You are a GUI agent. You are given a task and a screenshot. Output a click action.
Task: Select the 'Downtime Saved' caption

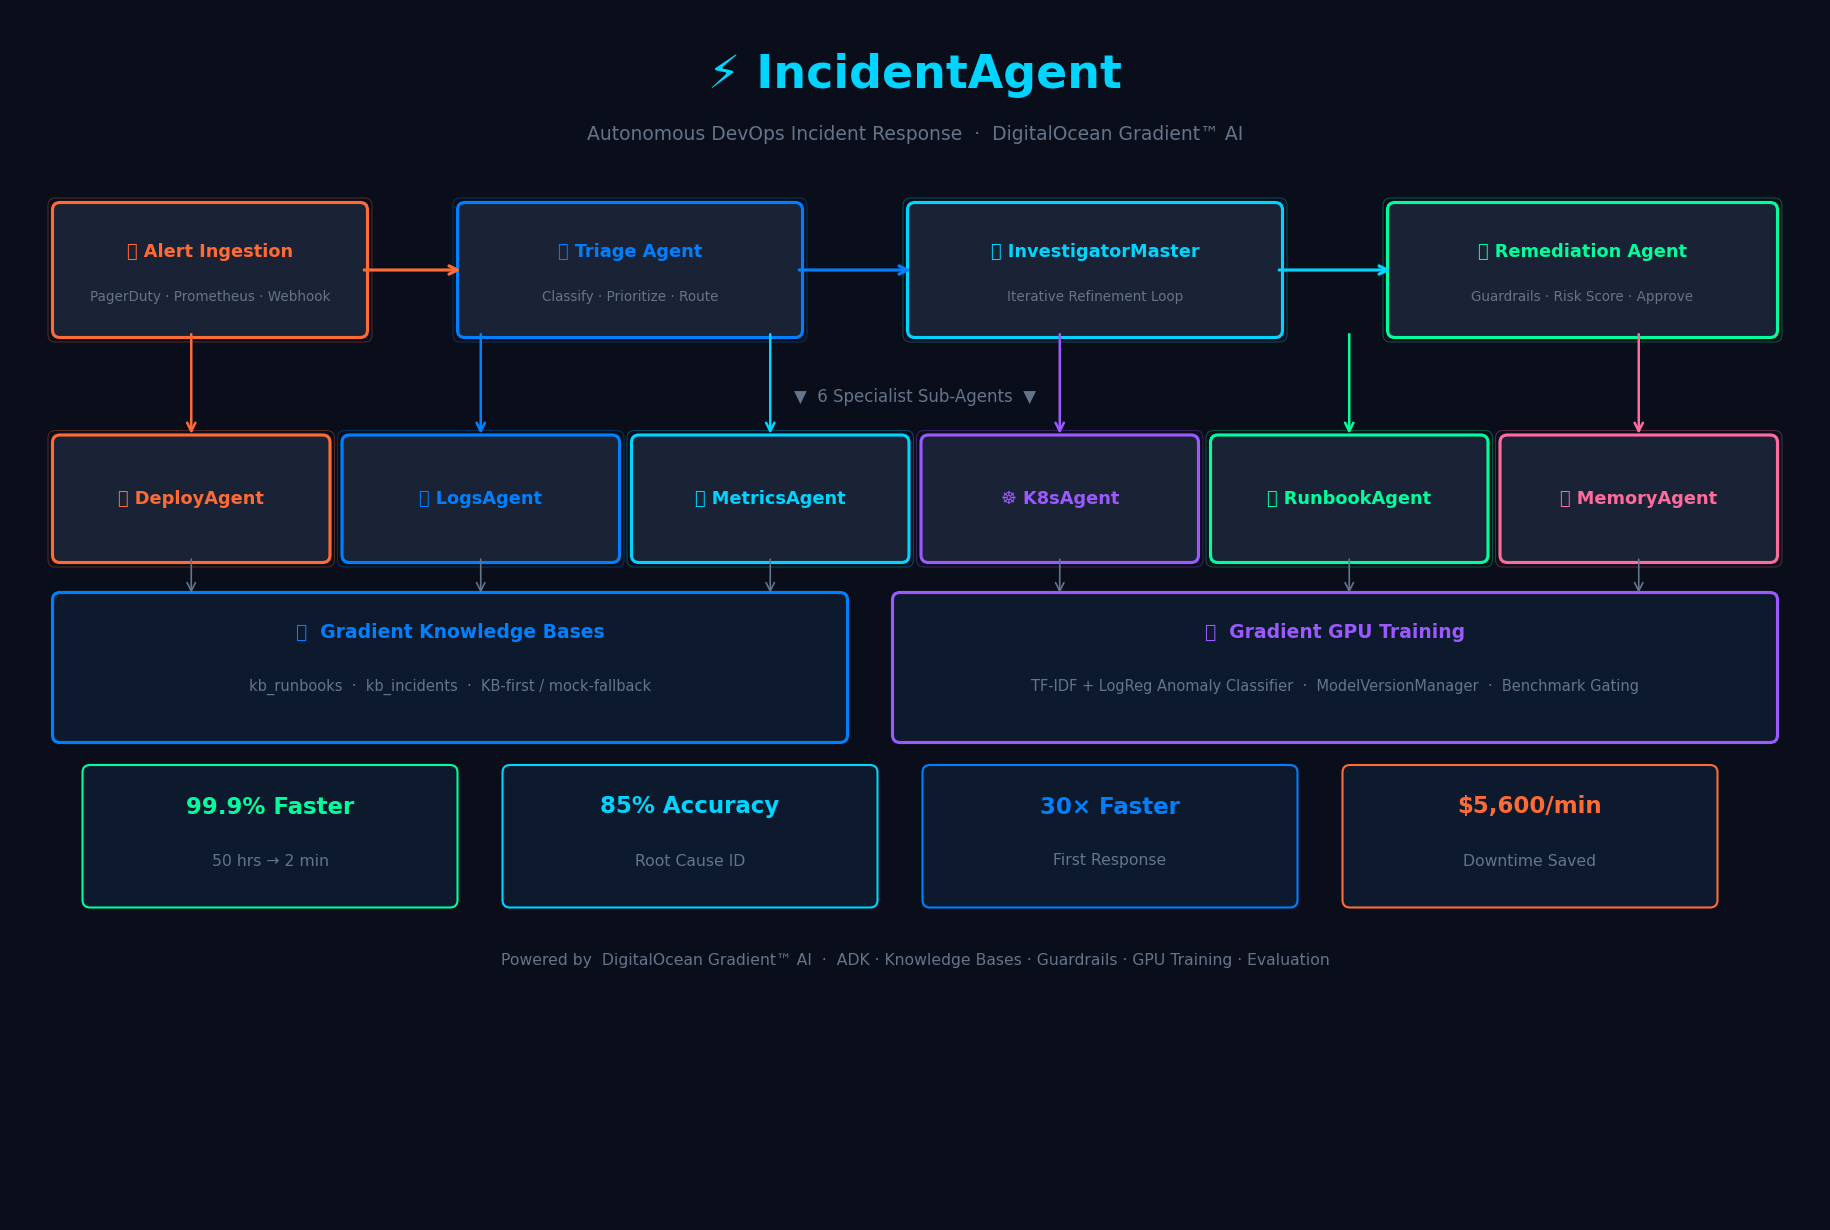(x=1530, y=861)
